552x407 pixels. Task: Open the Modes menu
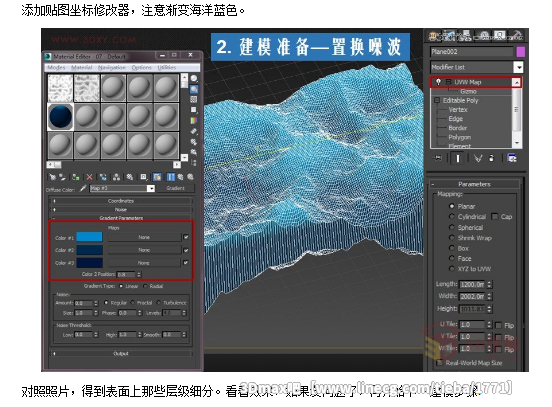(56, 67)
